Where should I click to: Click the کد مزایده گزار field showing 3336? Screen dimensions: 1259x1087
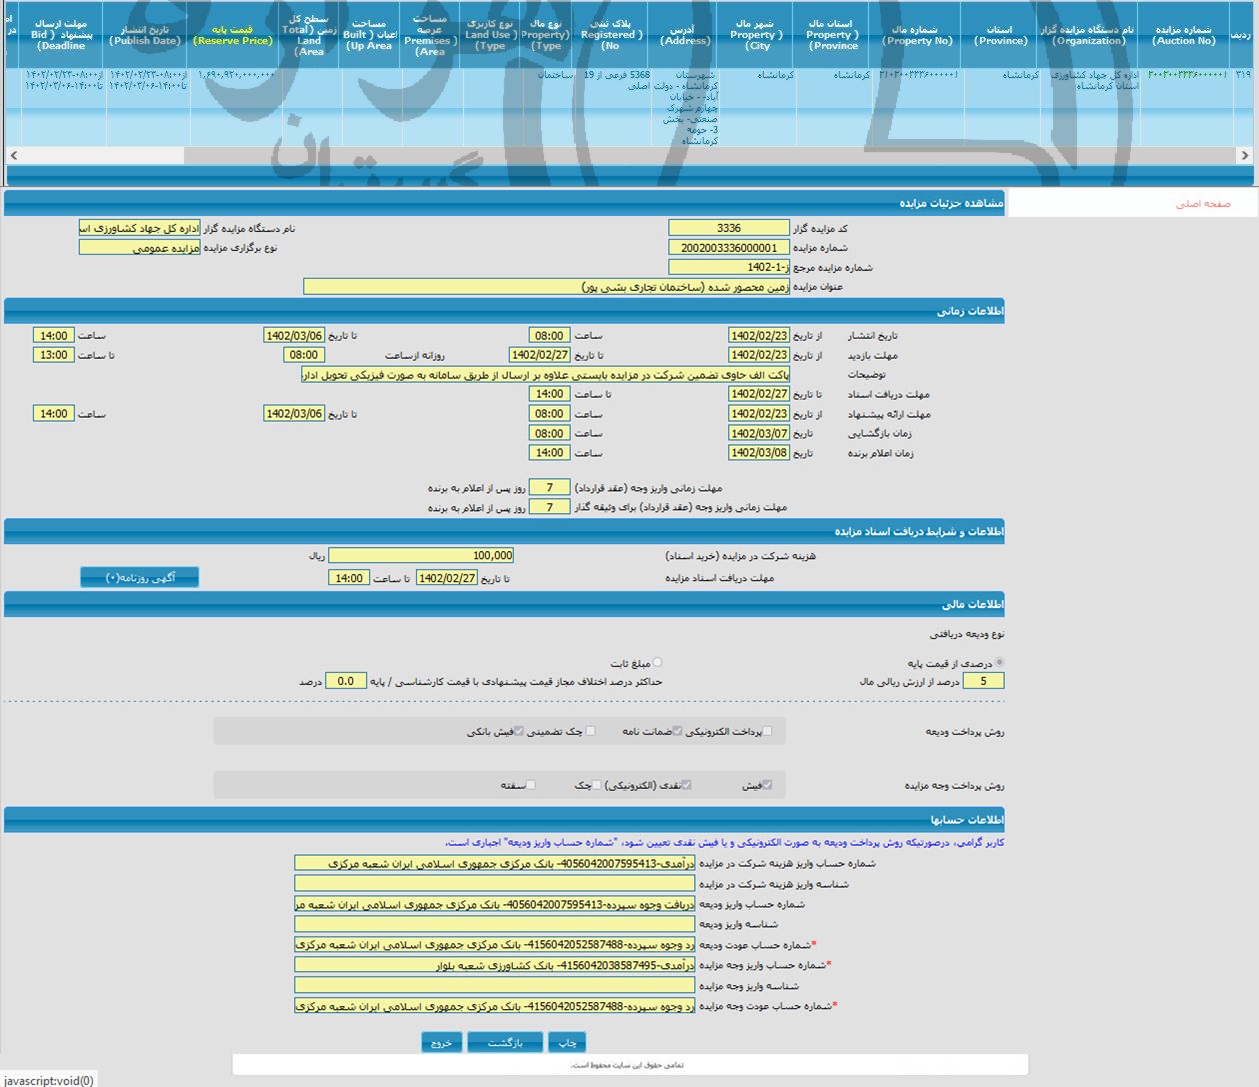coord(728,228)
